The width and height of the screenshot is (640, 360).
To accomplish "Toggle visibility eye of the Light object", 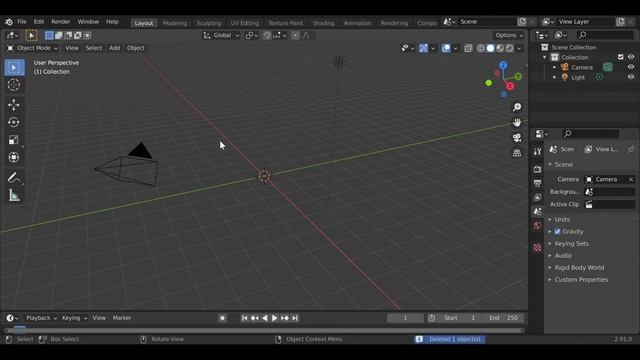I will point(631,77).
